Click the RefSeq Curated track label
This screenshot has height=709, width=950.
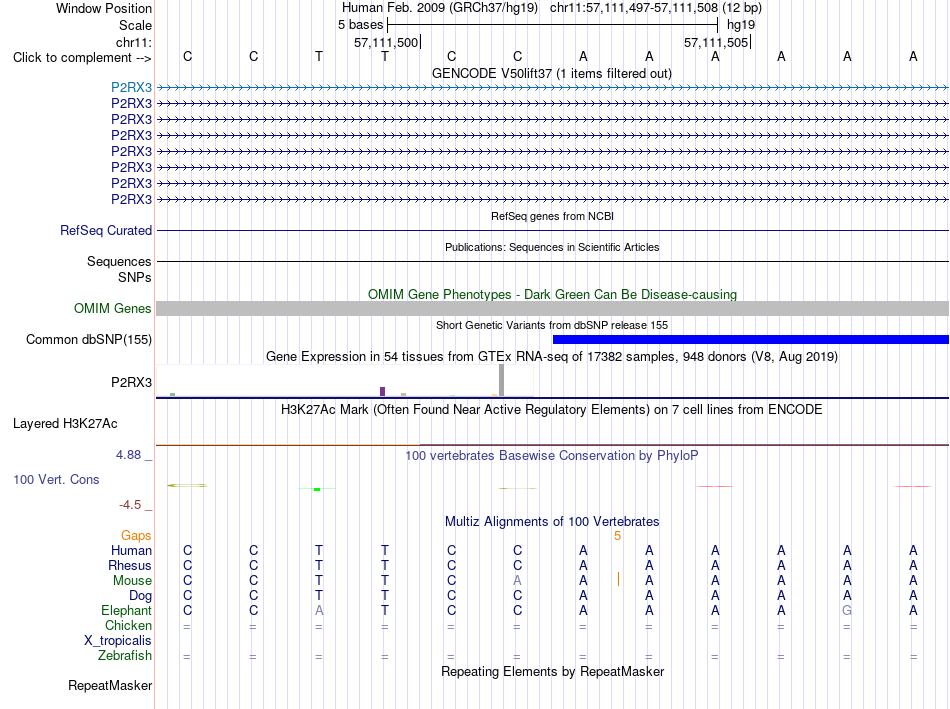(105, 230)
